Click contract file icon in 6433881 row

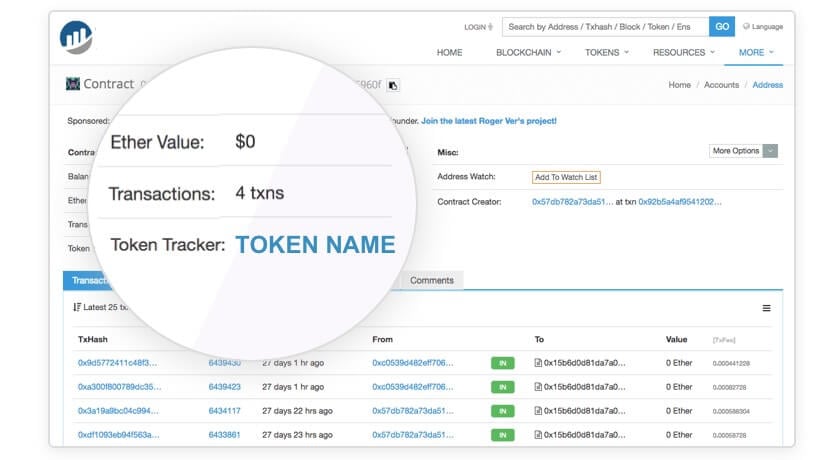coord(538,435)
